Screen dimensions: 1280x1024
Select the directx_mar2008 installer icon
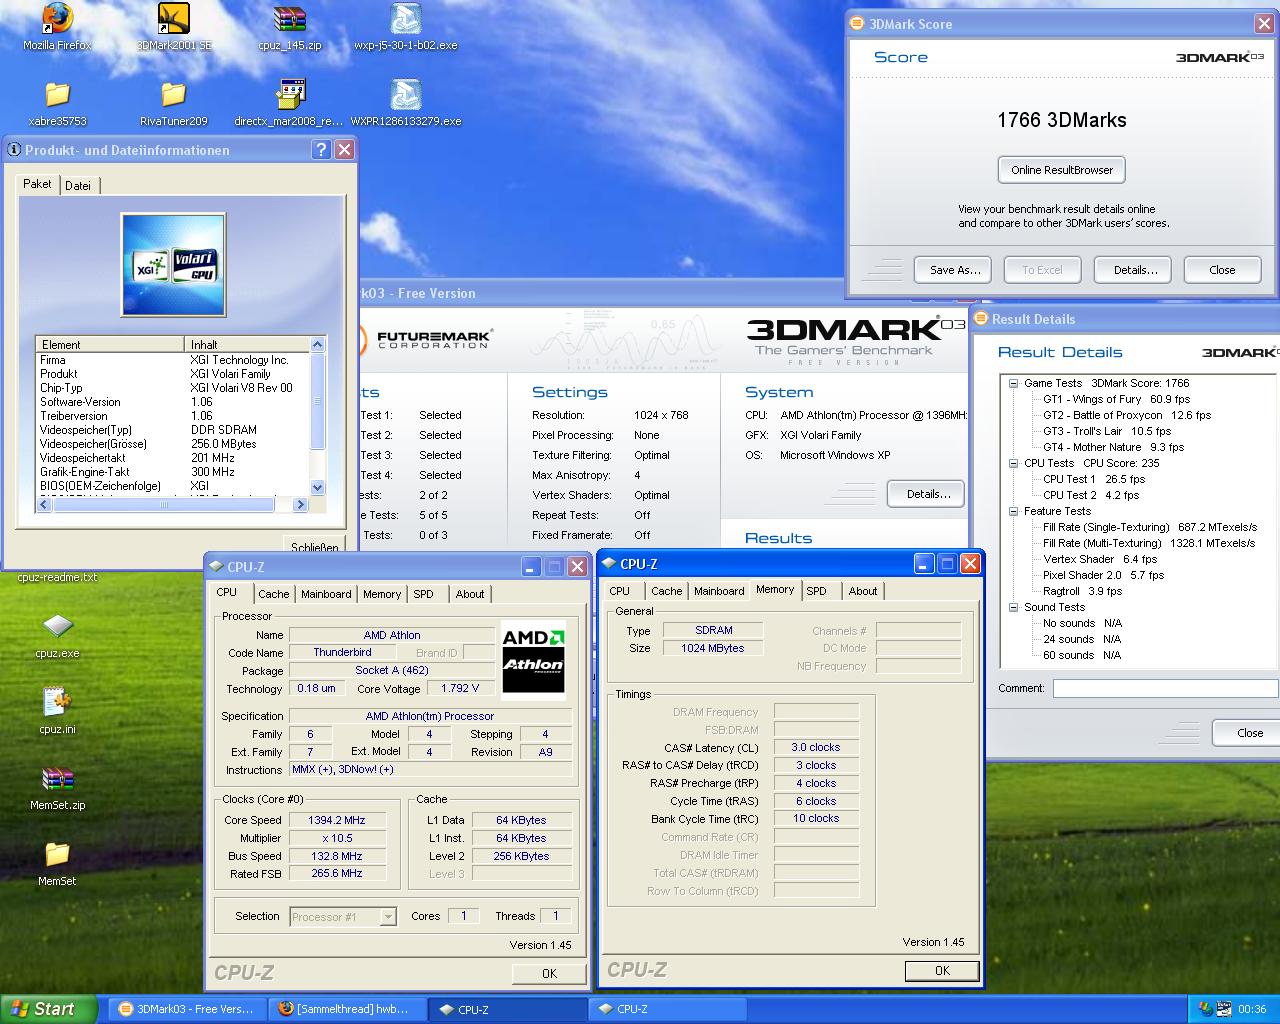pyautogui.click(x=290, y=95)
